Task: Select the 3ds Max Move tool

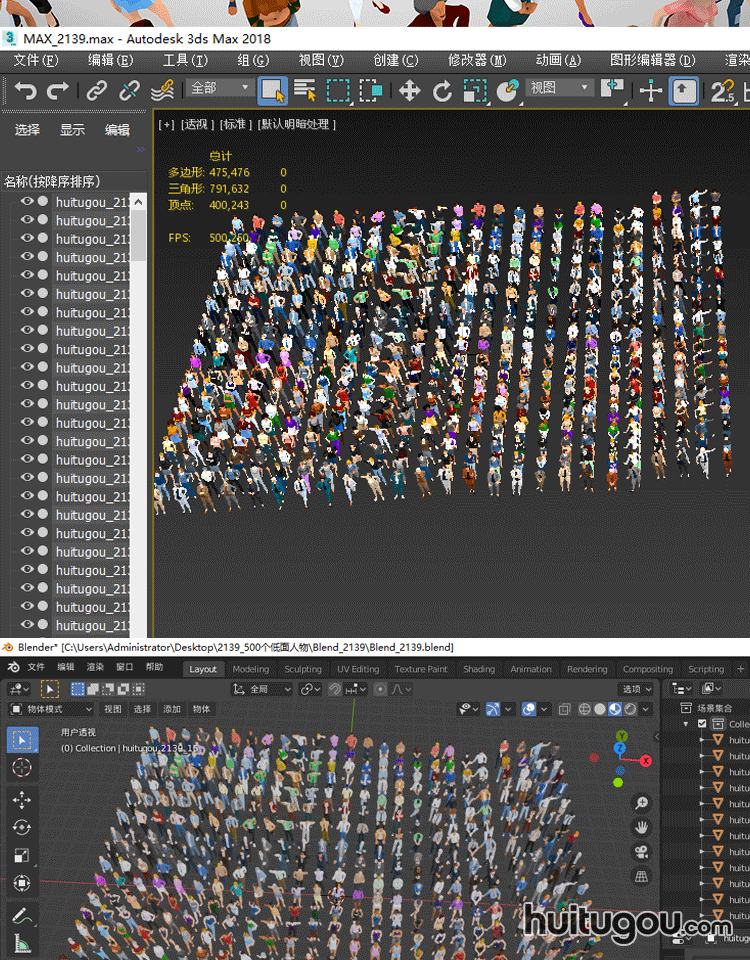Action: pyautogui.click(x=409, y=91)
